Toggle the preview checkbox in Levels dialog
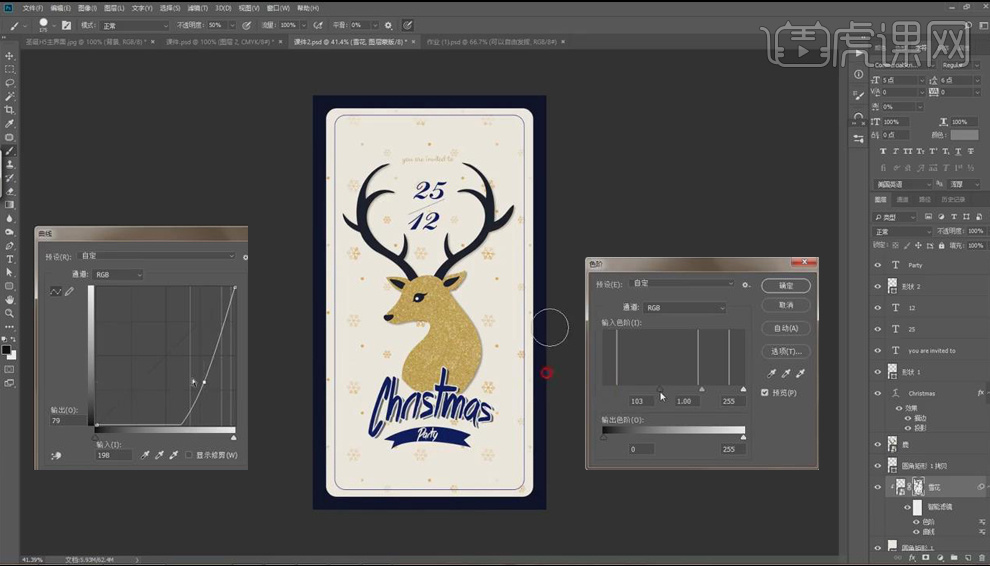The height and width of the screenshot is (566, 990). click(766, 393)
